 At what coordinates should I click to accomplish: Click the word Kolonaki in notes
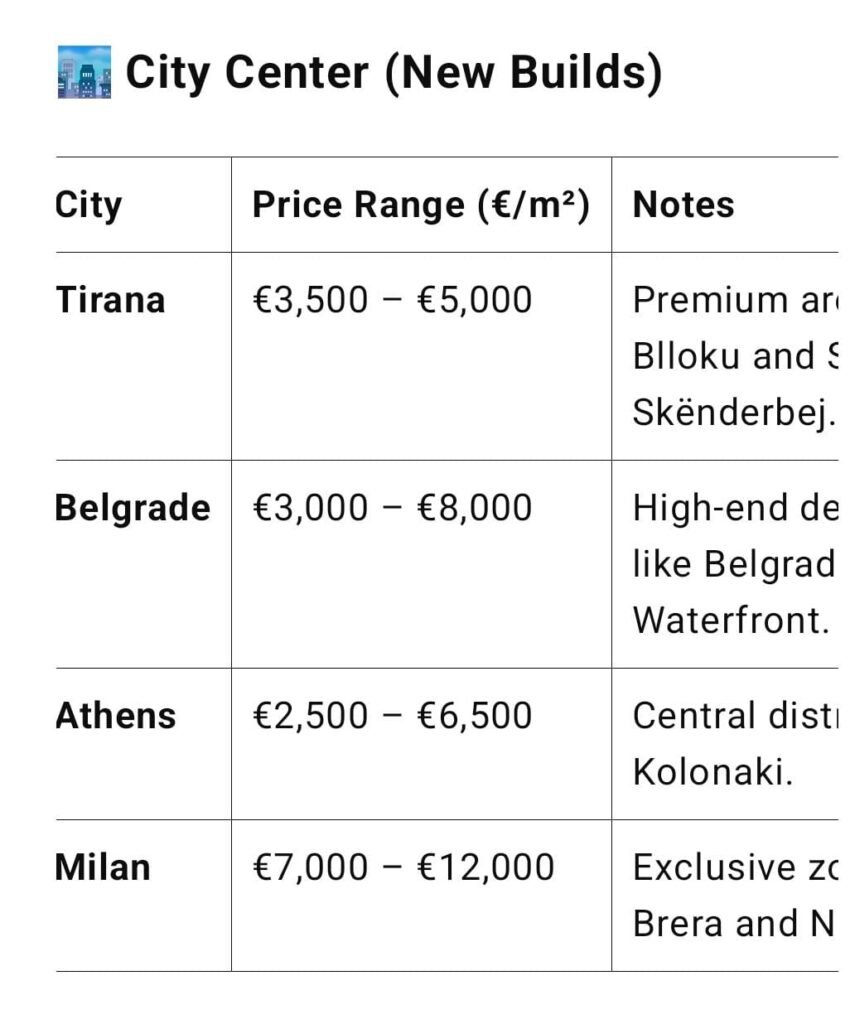pos(710,772)
